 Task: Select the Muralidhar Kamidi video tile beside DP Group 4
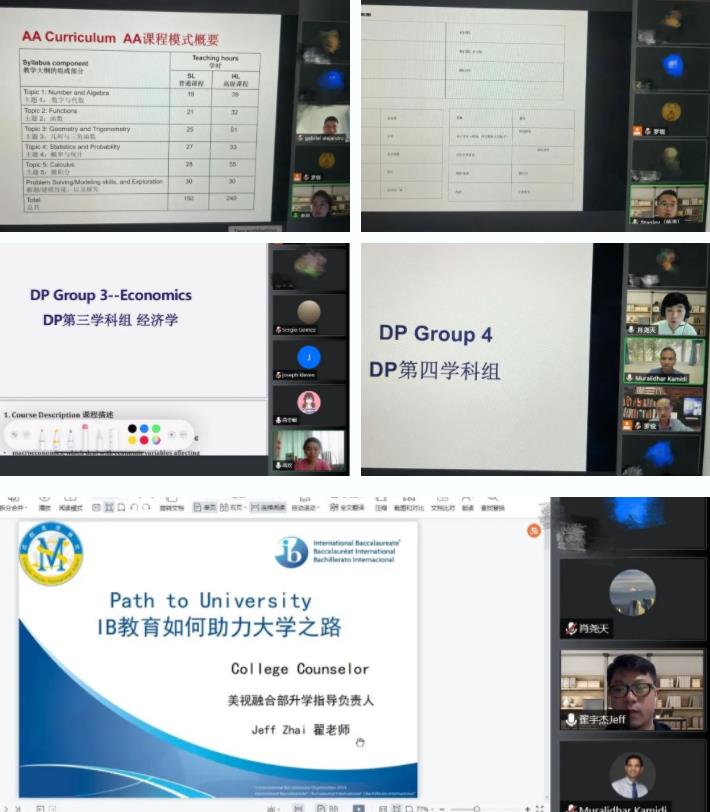(665, 361)
